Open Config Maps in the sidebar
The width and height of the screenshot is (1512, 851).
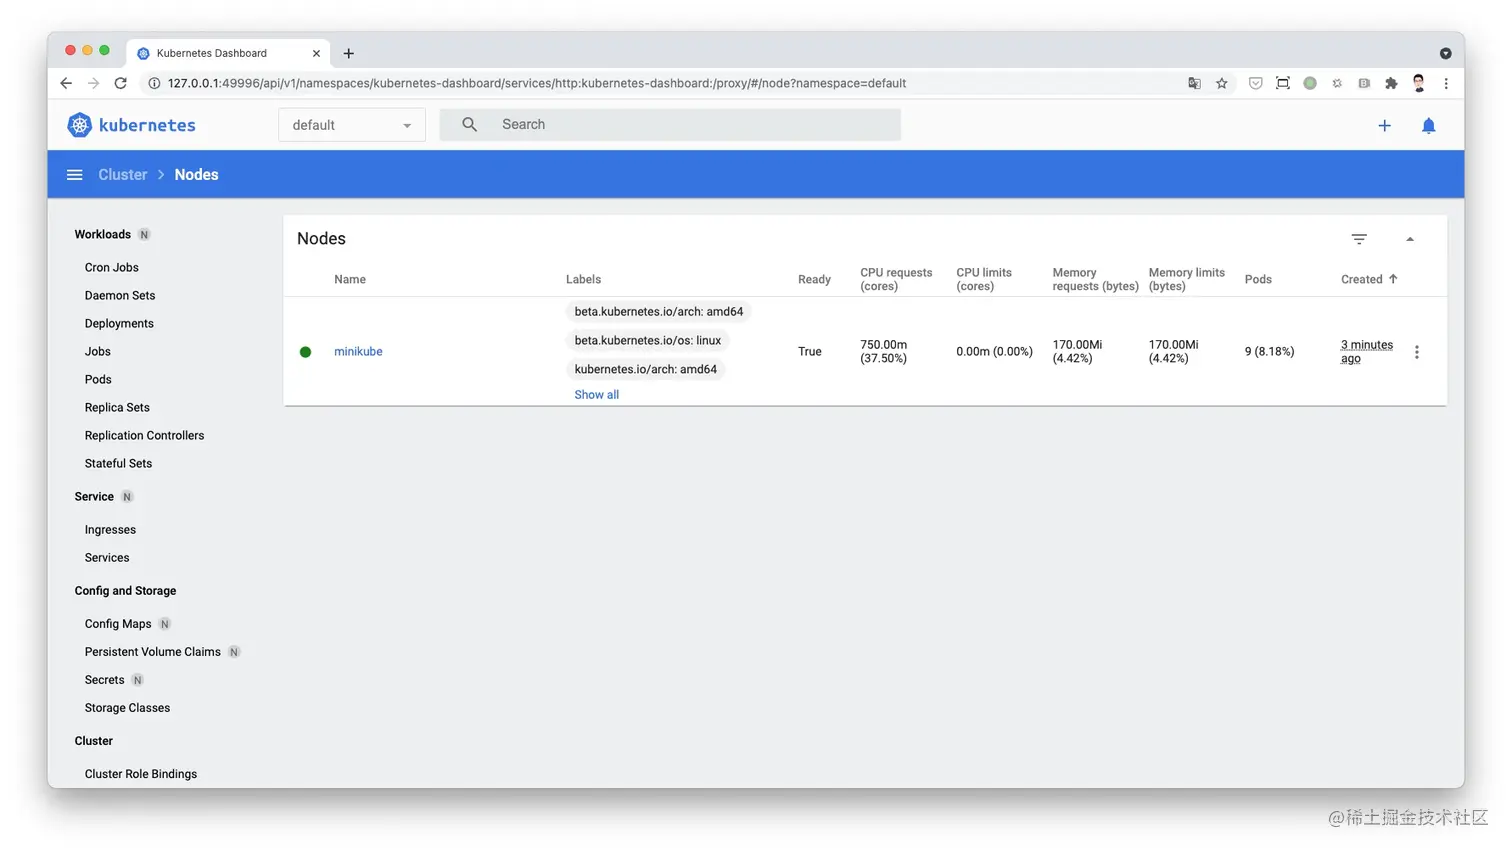[118, 623]
